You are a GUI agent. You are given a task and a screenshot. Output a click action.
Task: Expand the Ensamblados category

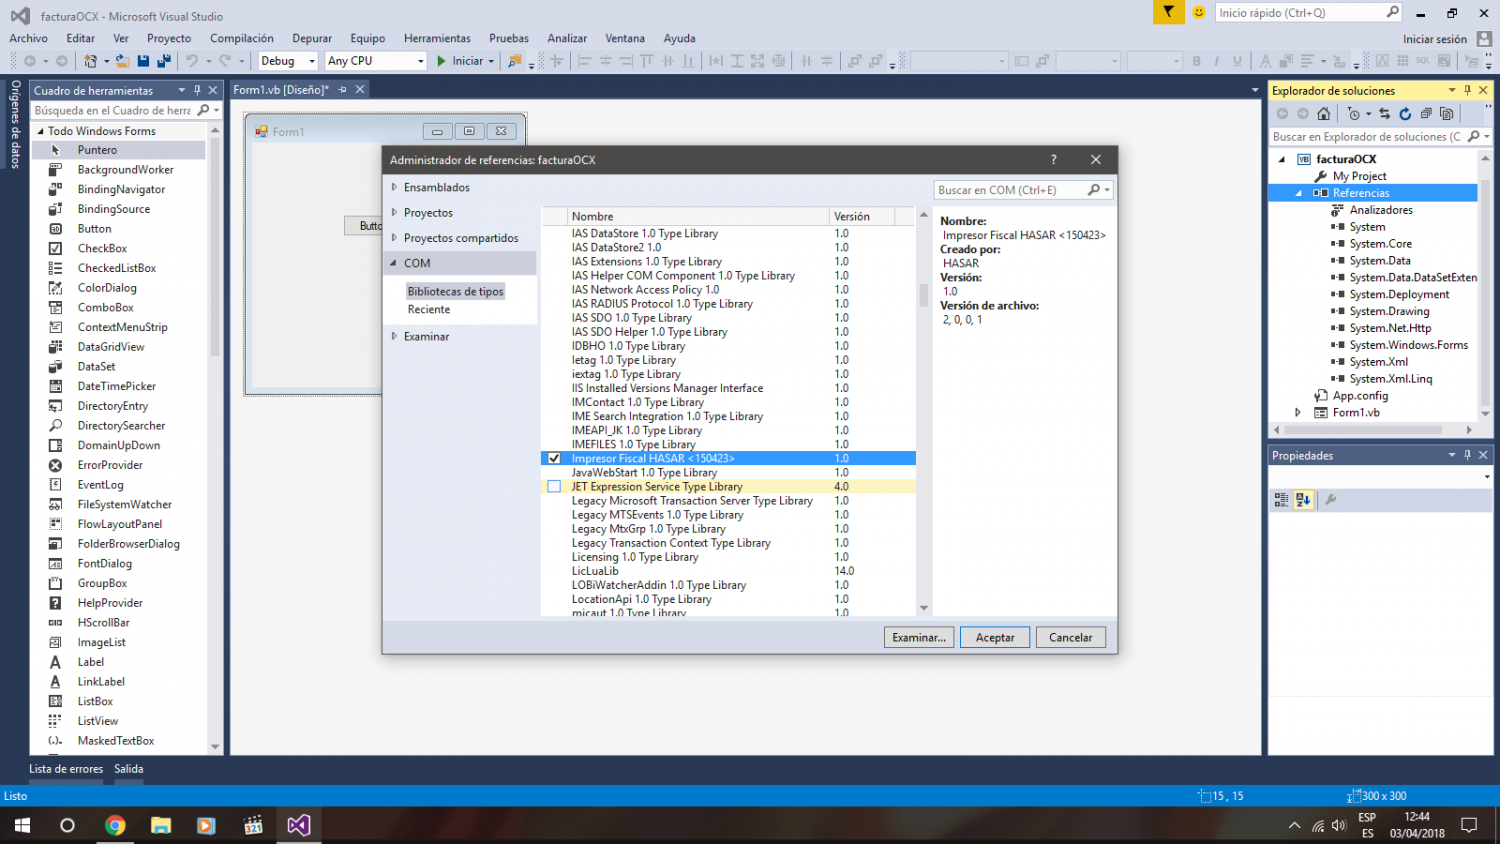pos(394,187)
